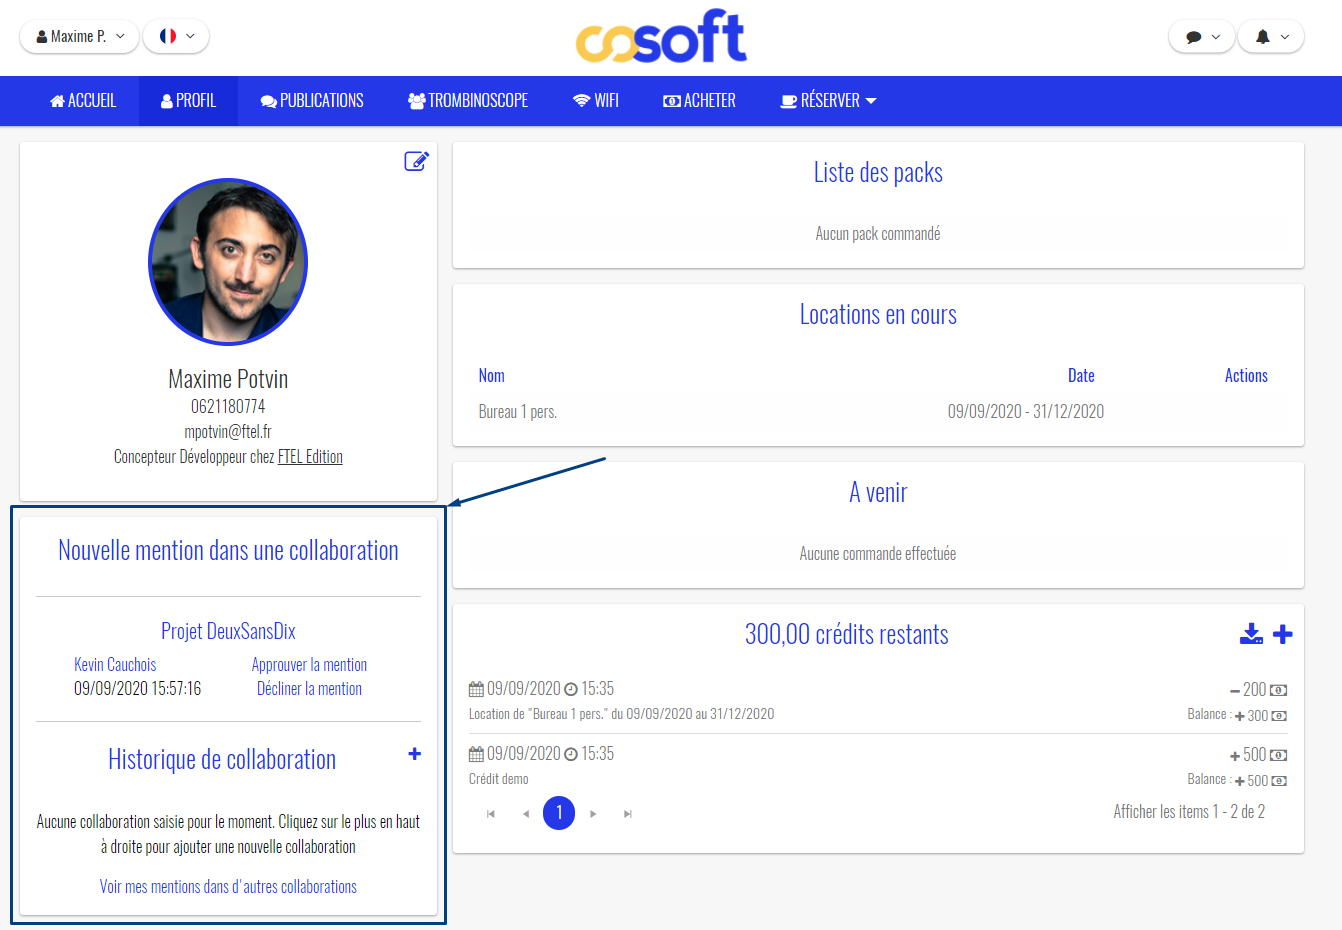Open Kevin Cauchois's profile link

click(x=115, y=665)
